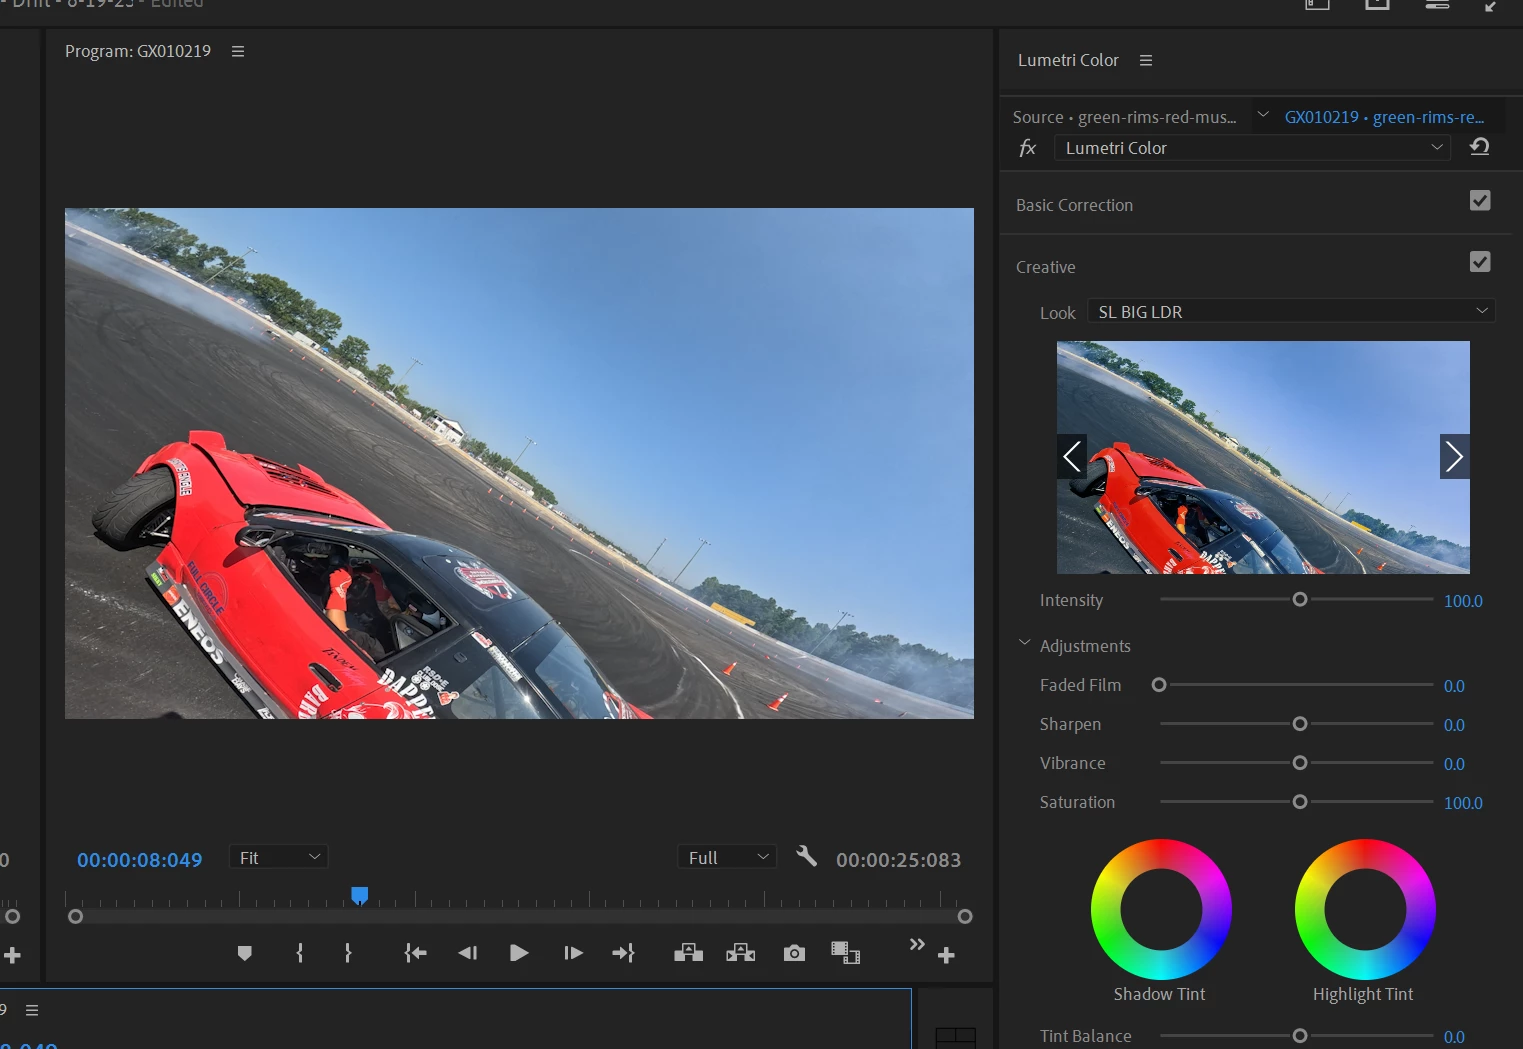Click the blue playhead in time ruler
This screenshot has height=1049, width=1523.
(x=360, y=895)
